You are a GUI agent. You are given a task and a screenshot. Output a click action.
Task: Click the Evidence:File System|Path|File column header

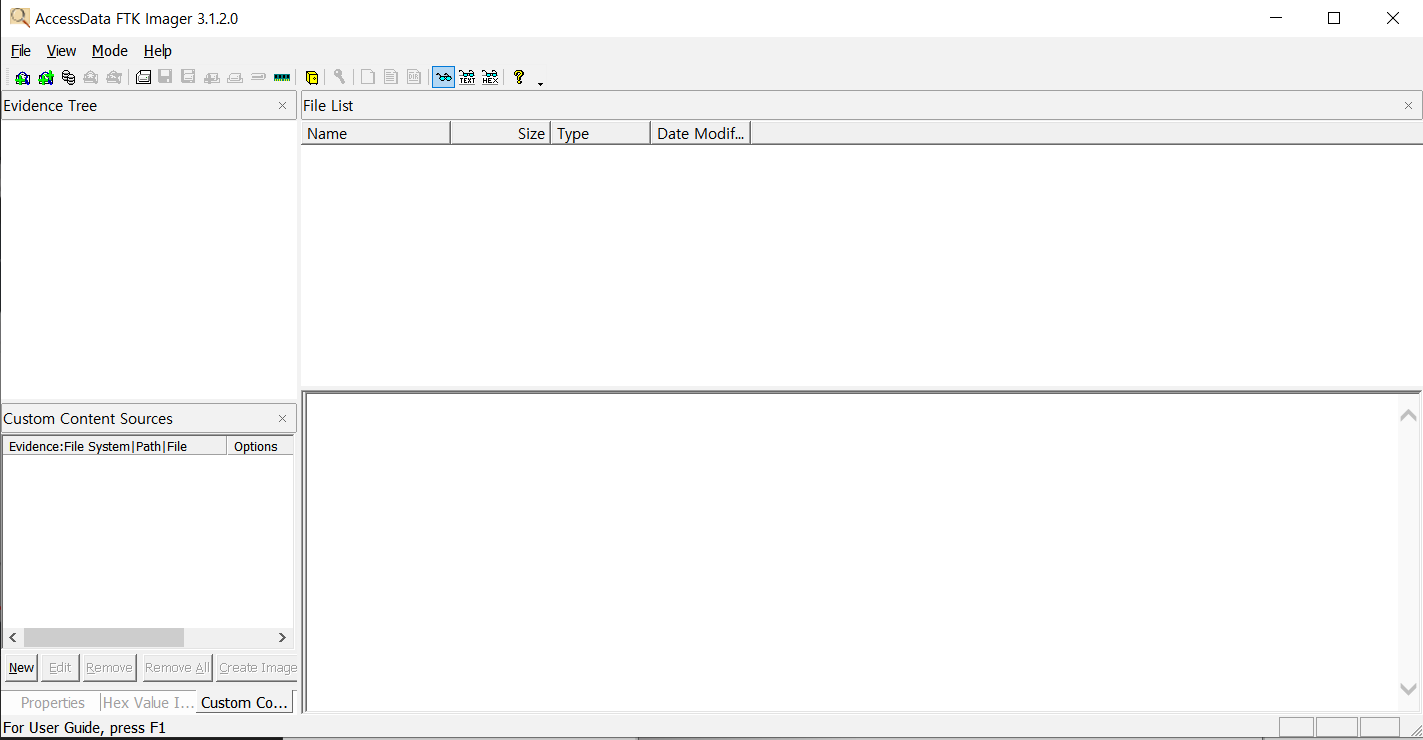point(115,446)
